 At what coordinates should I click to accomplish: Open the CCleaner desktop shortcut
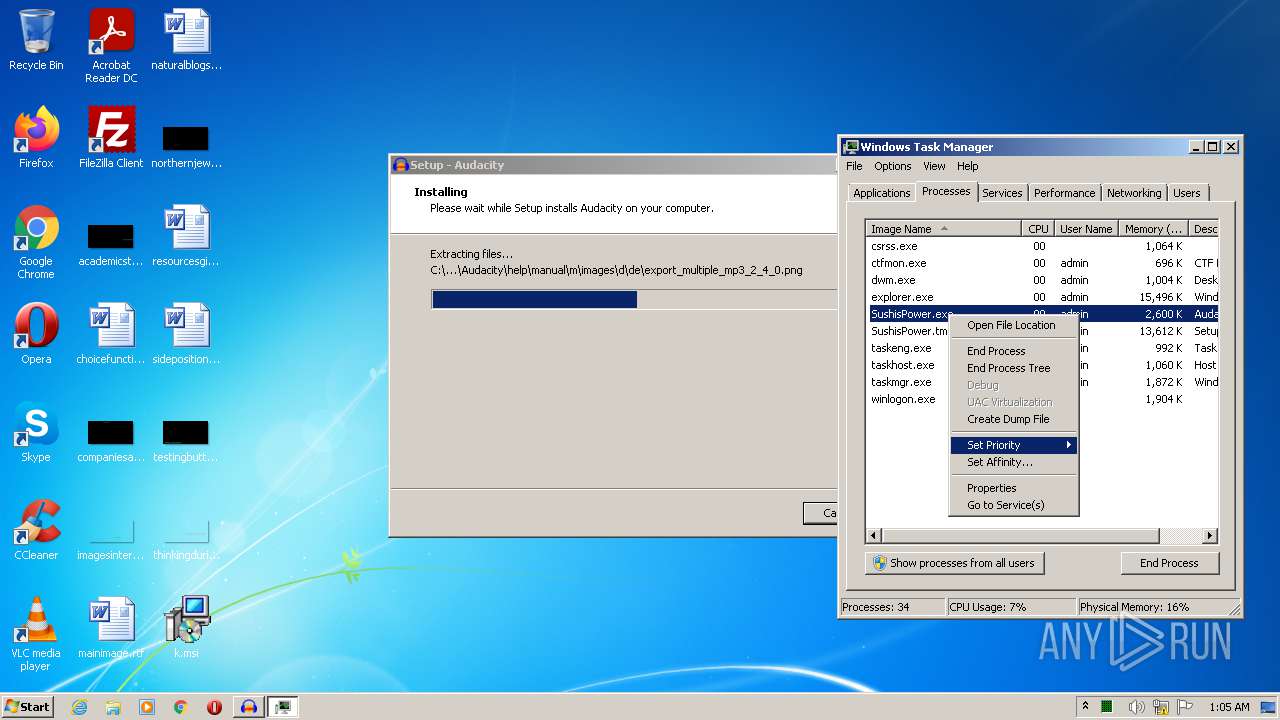pyautogui.click(x=36, y=530)
